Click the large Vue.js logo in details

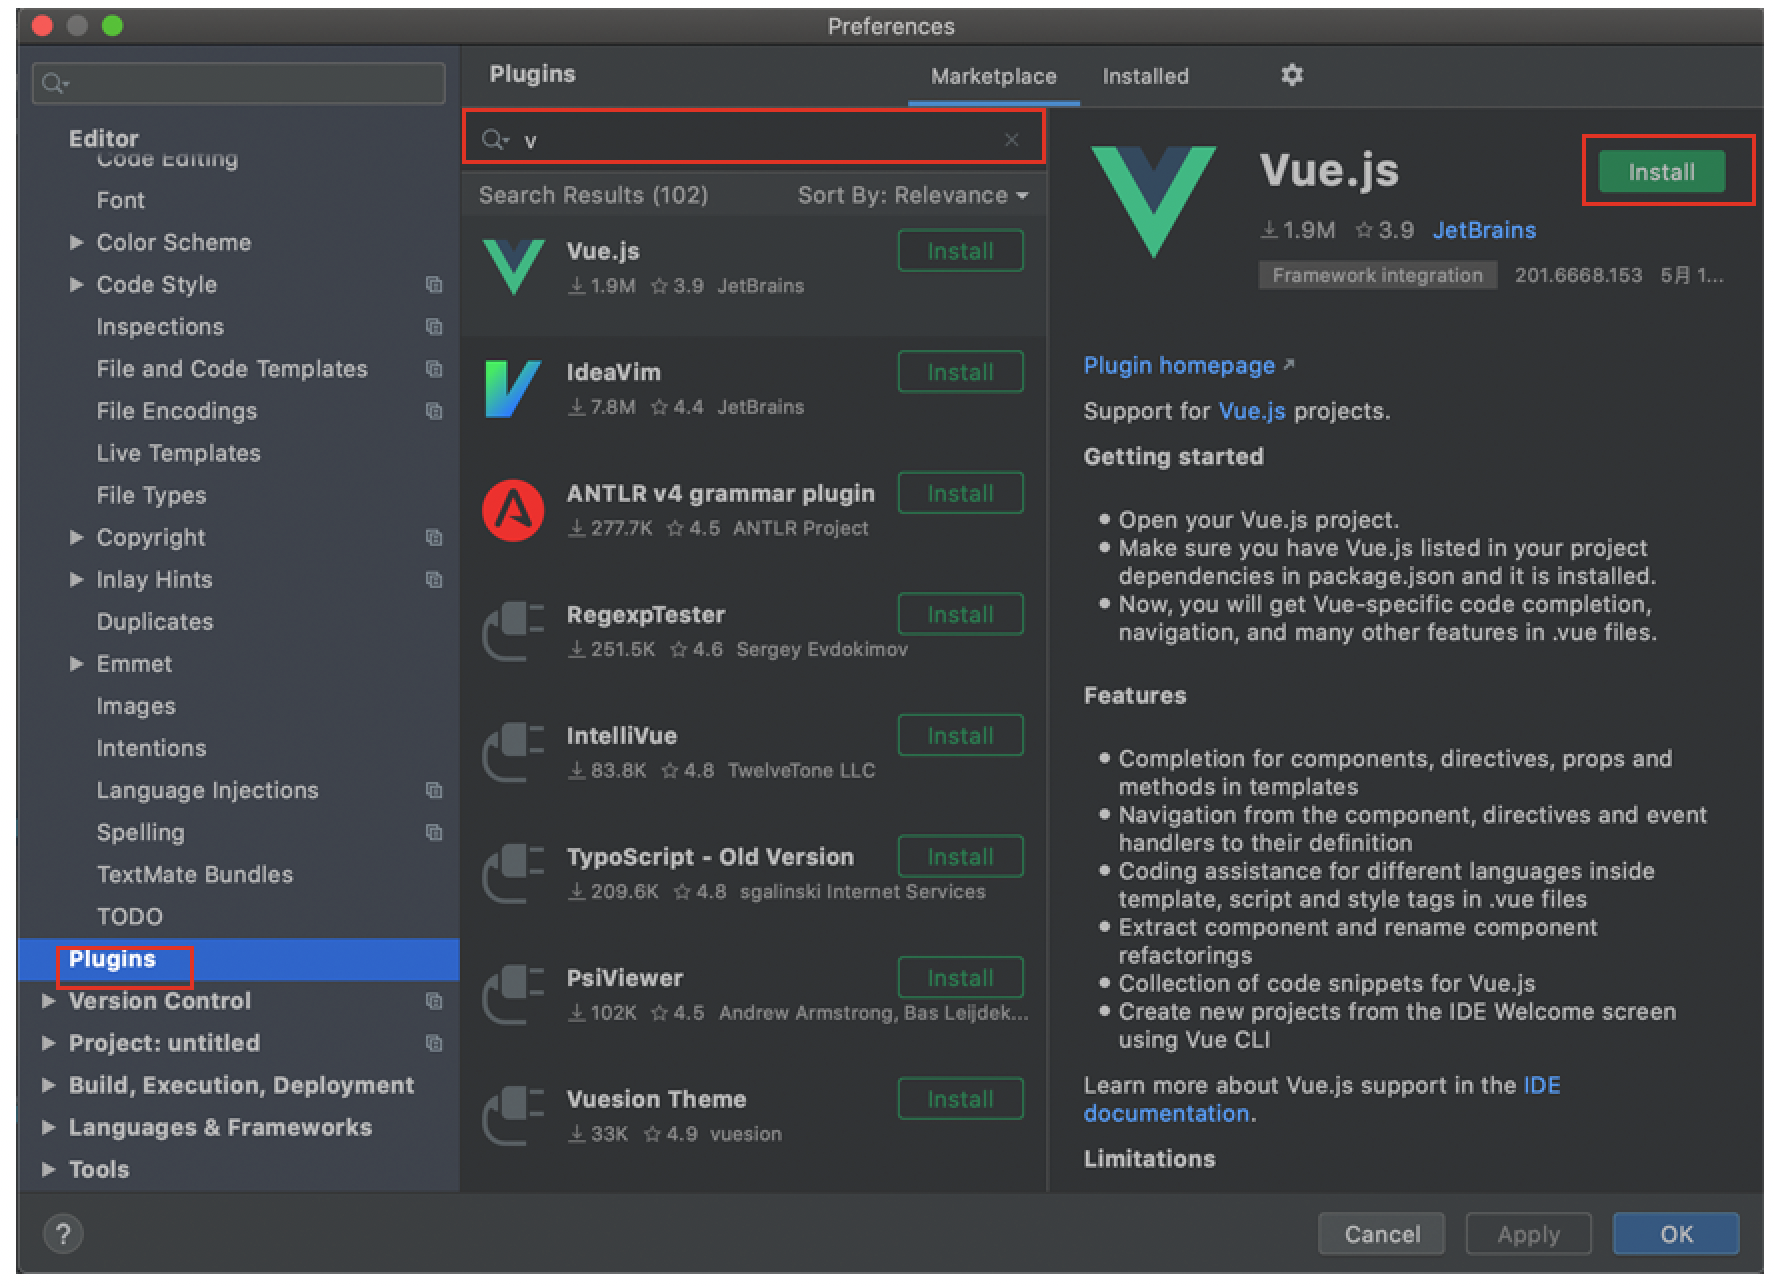pos(1153,201)
